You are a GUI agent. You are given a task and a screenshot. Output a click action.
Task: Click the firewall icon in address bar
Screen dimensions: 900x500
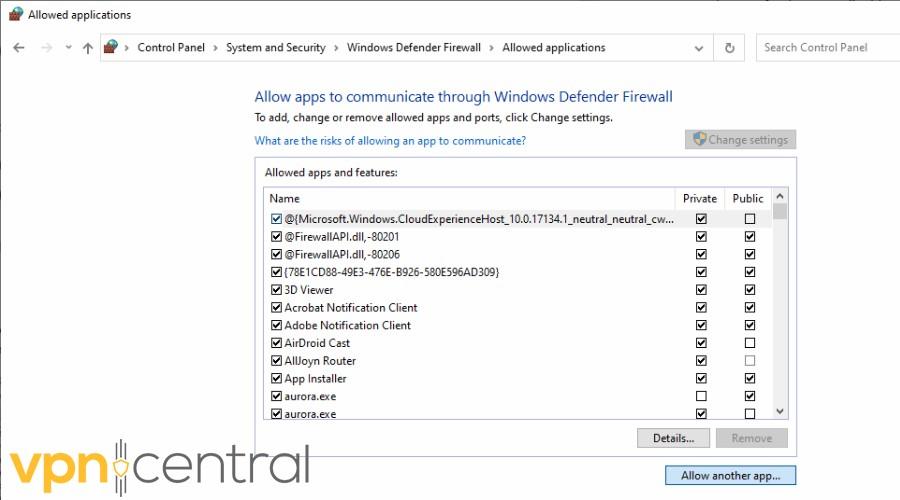111,46
